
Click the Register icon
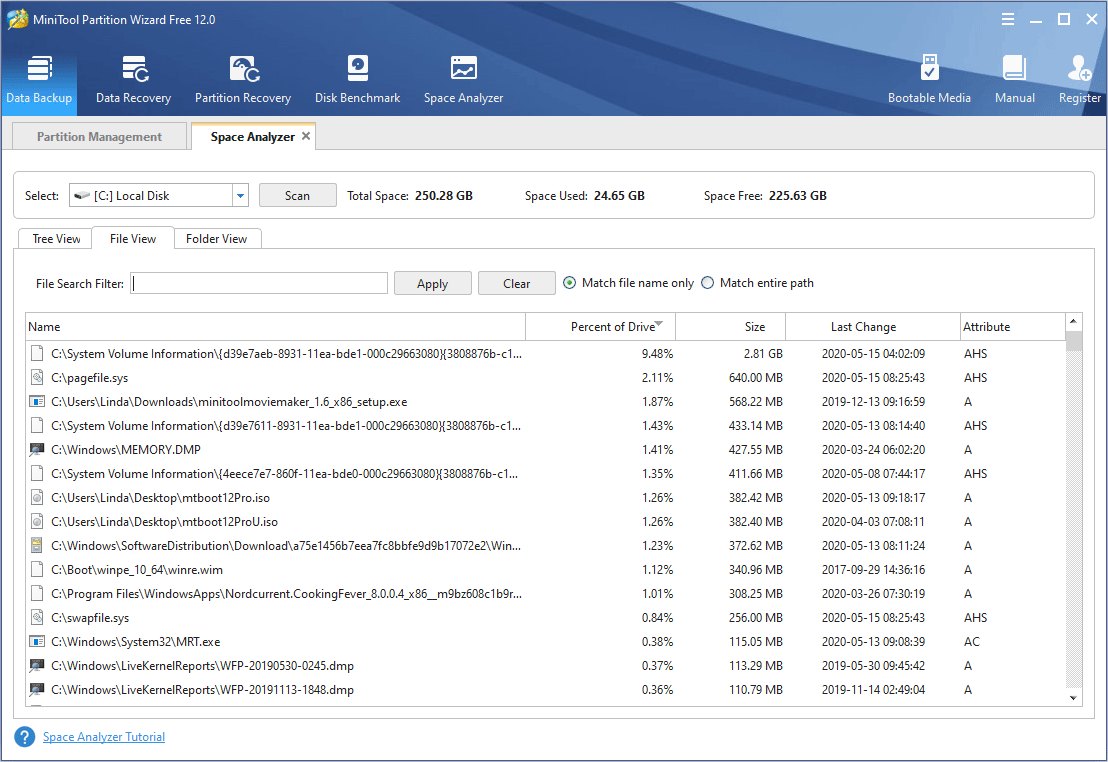(x=1080, y=80)
